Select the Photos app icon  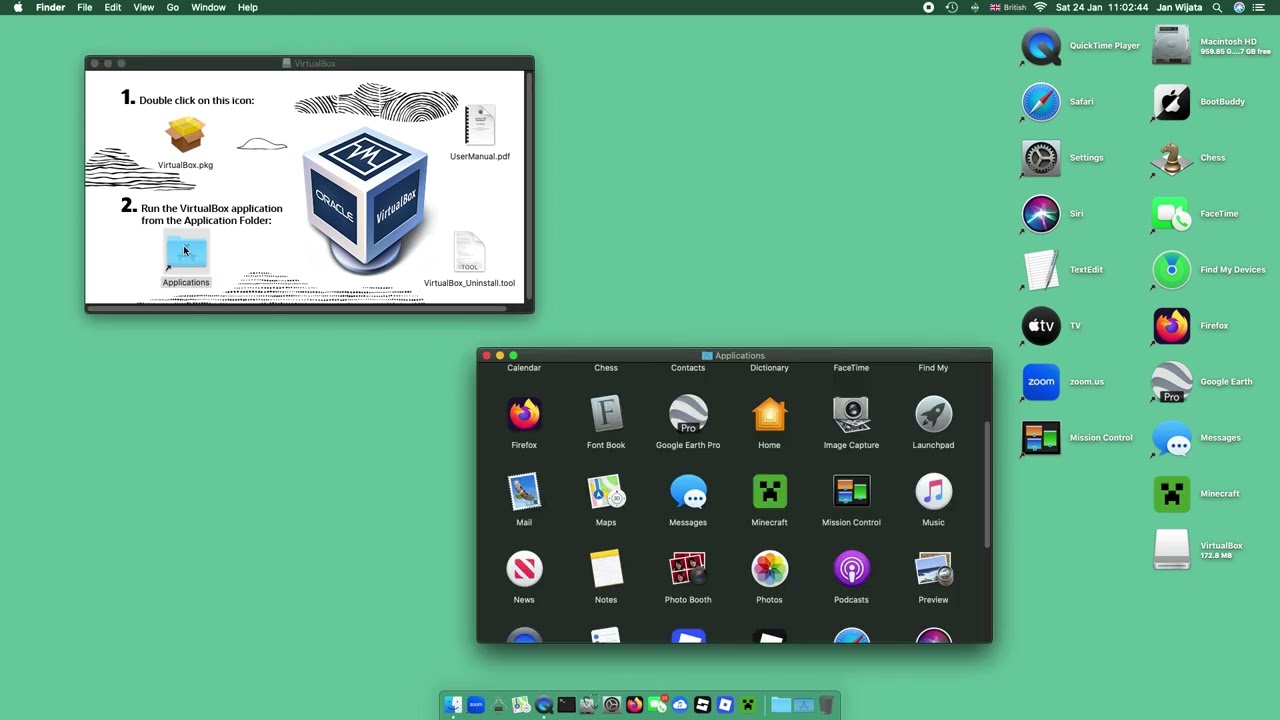(x=769, y=568)
